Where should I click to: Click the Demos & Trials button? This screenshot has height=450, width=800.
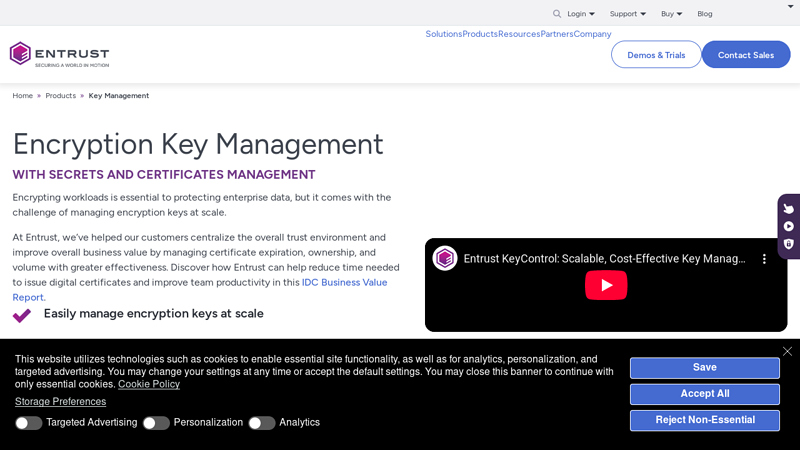(x=656, y=55)
